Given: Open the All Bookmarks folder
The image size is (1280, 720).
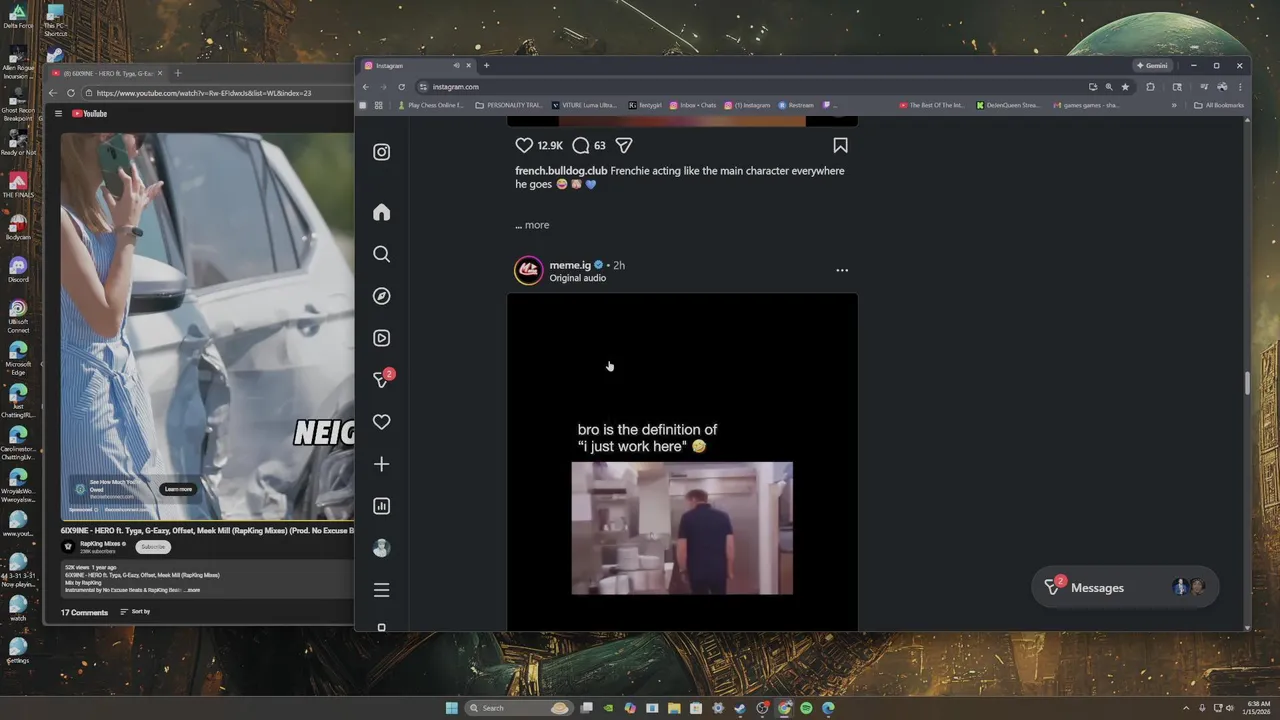Looking at the screenshot, I should point(1219,105).
